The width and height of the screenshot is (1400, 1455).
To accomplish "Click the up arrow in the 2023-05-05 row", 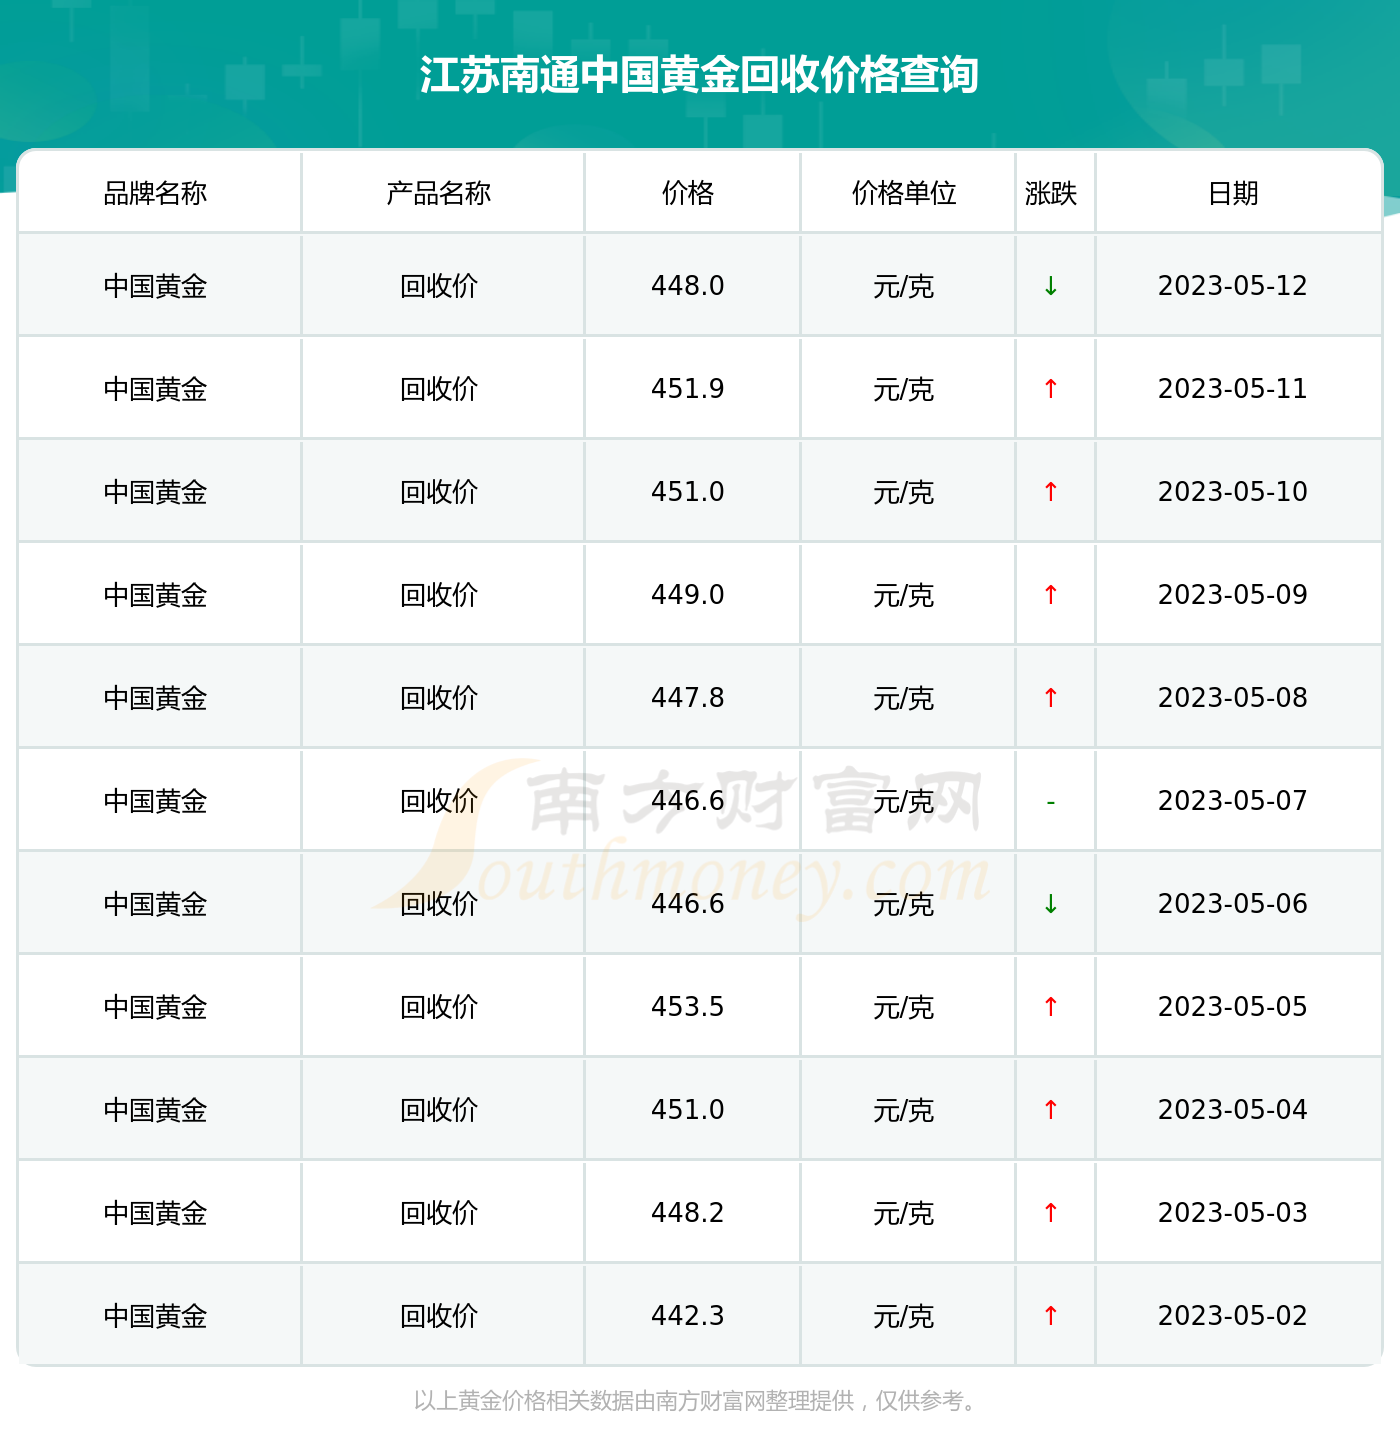I will [x=1051, y=1007].
